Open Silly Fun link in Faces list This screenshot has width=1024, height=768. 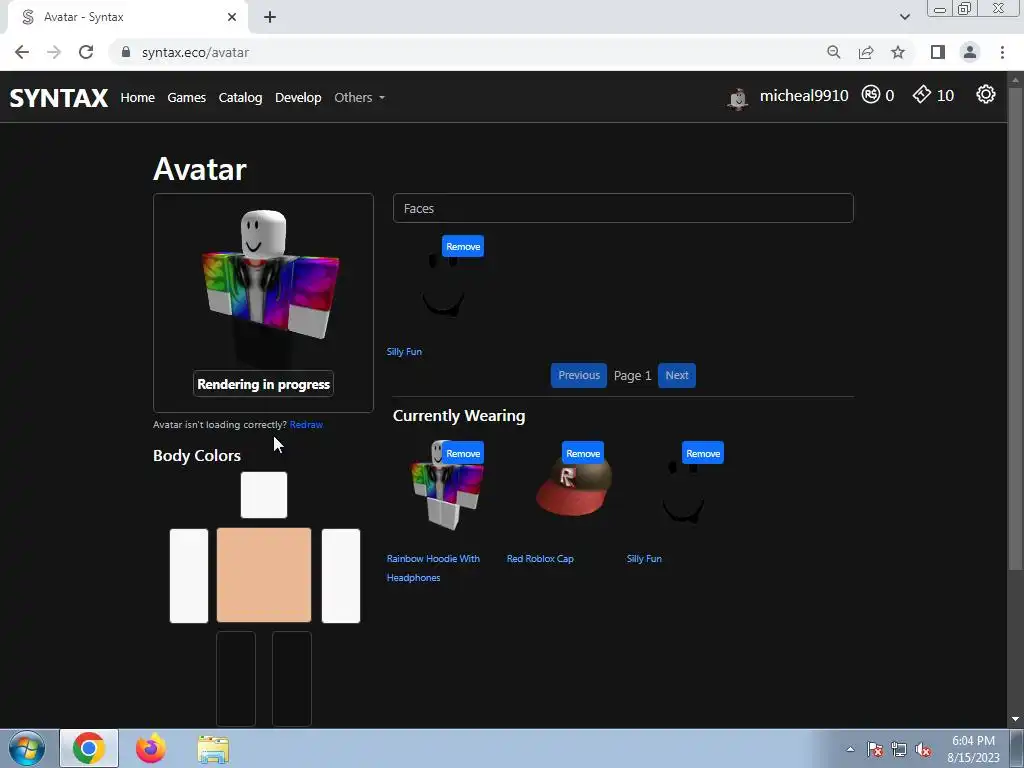click(x=404, y=351)
